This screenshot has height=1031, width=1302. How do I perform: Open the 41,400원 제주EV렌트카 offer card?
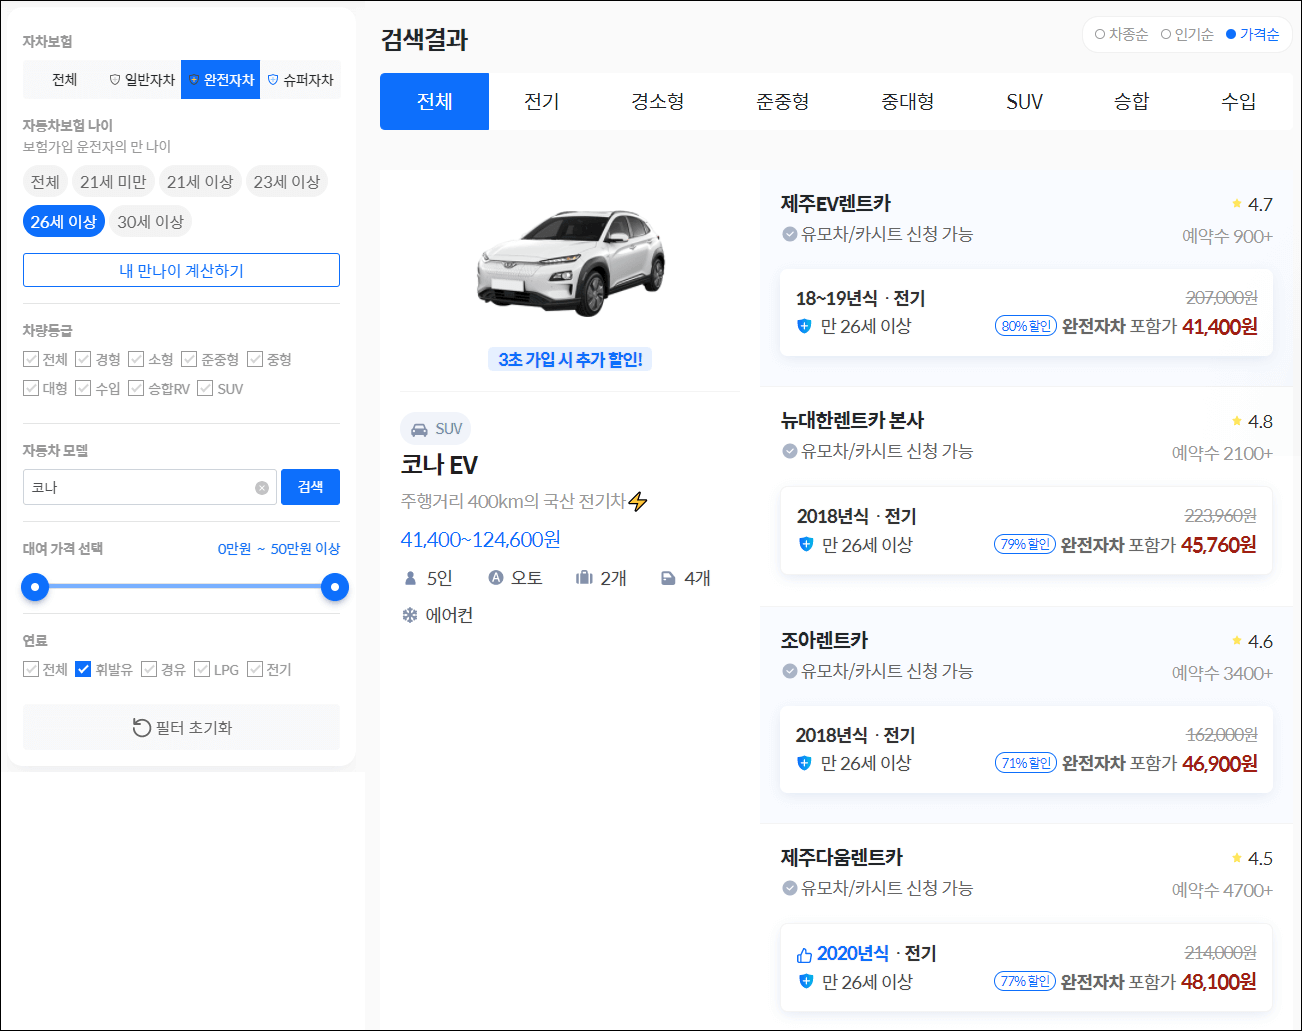click(x=1026, y=312)
